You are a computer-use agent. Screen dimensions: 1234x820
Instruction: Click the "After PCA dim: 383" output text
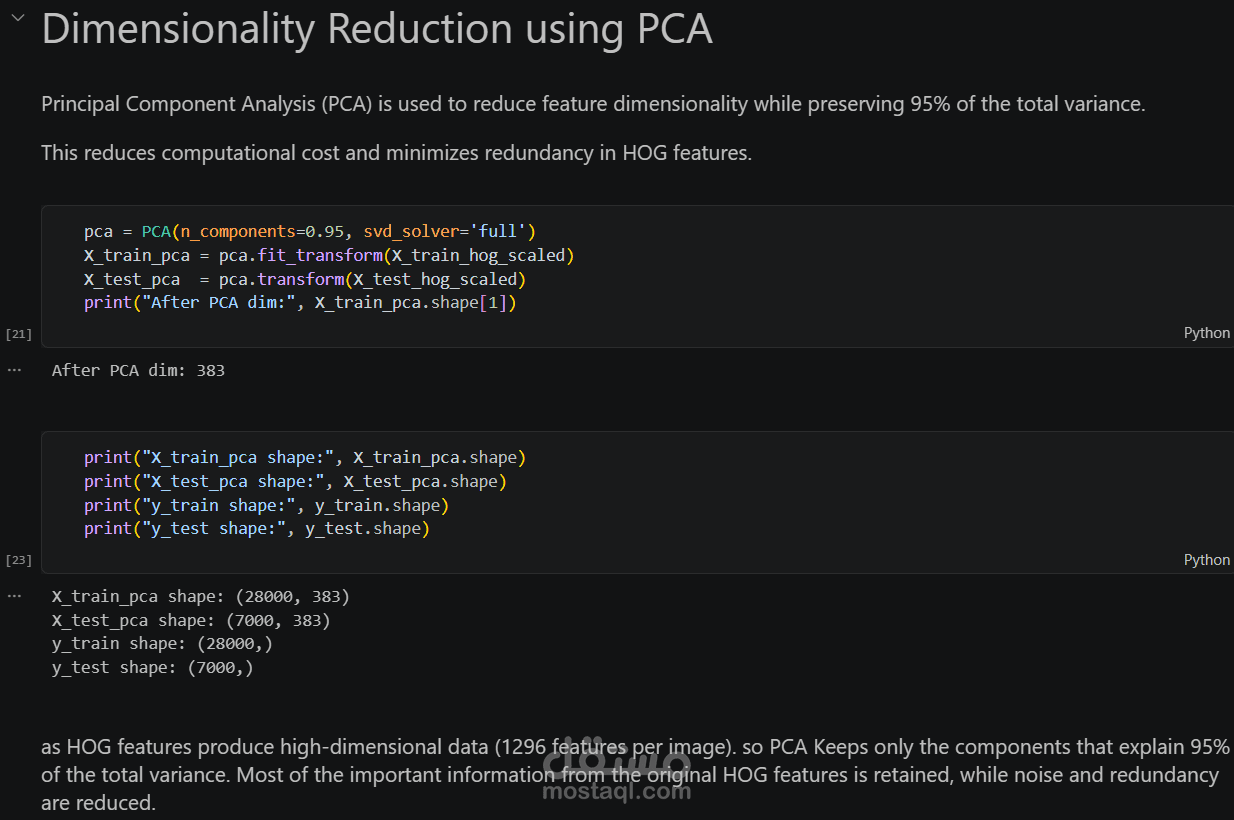pyautogui.click(x=138, y=370)
